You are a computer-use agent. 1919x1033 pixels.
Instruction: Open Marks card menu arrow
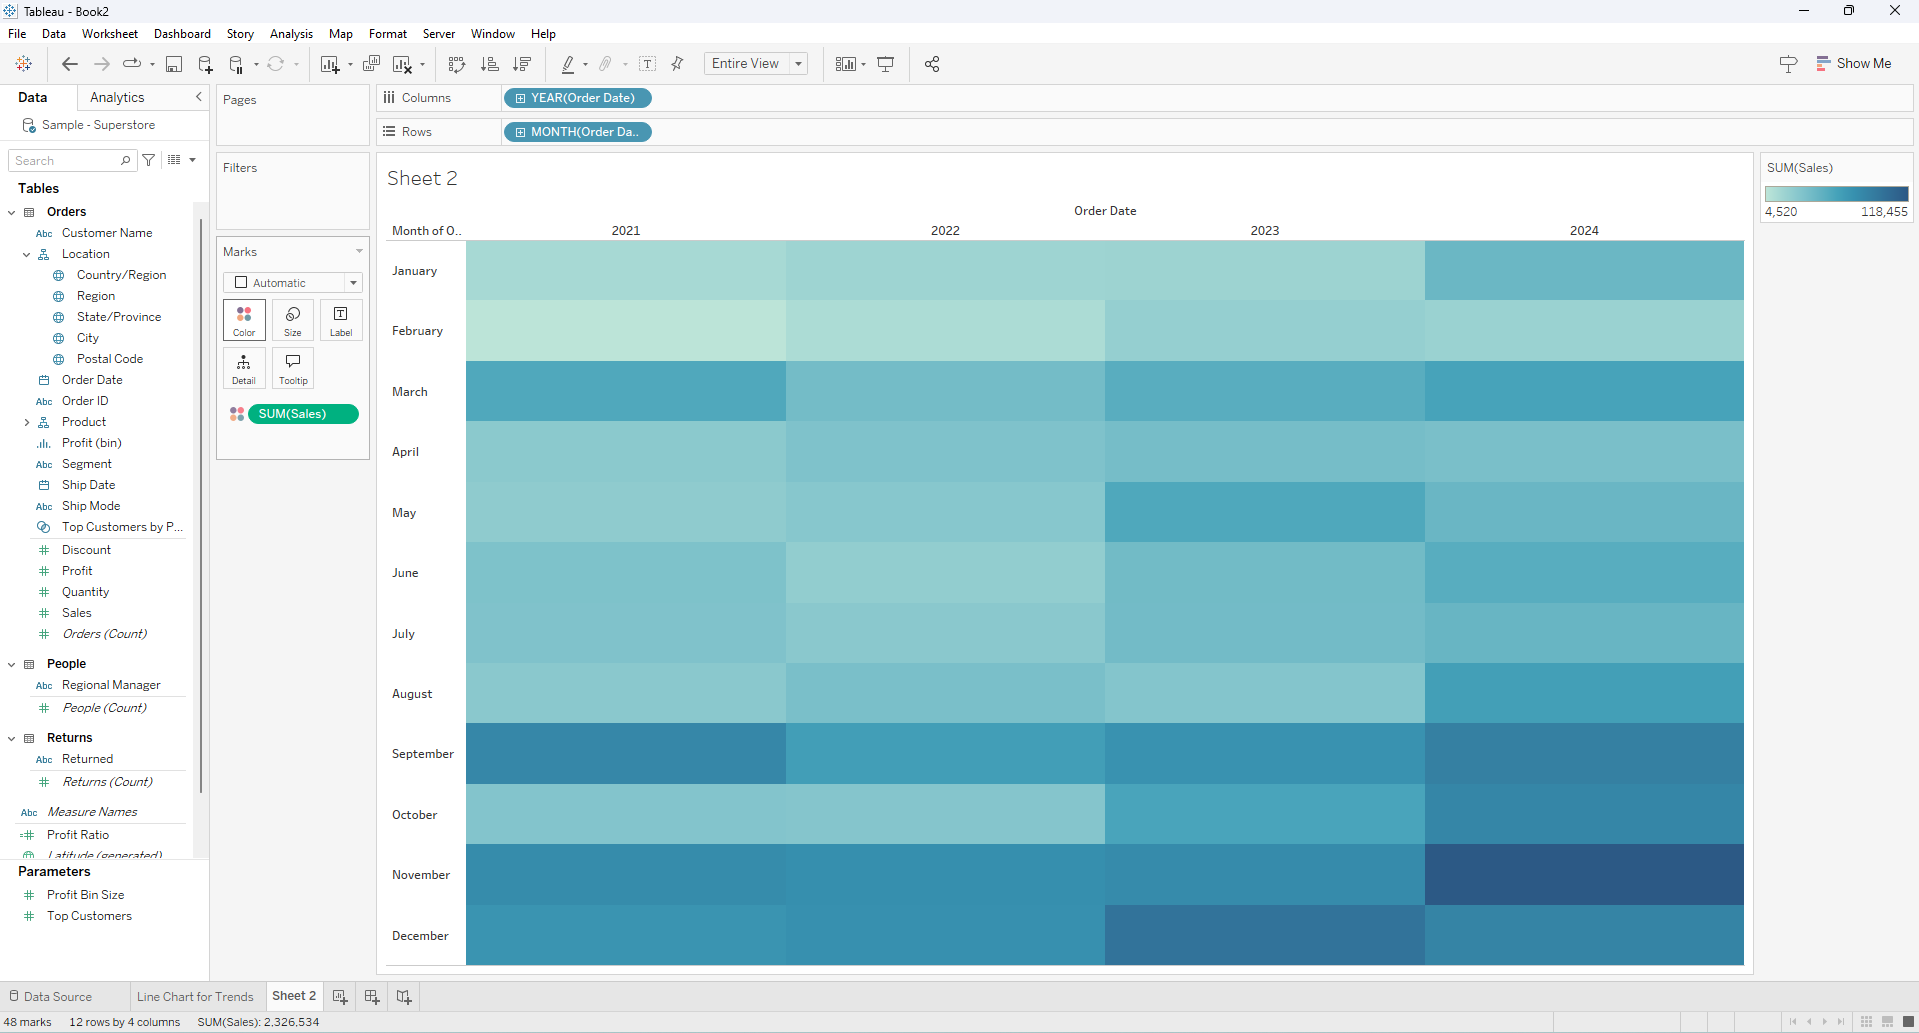pyautogui.click(x=359, y=252)
